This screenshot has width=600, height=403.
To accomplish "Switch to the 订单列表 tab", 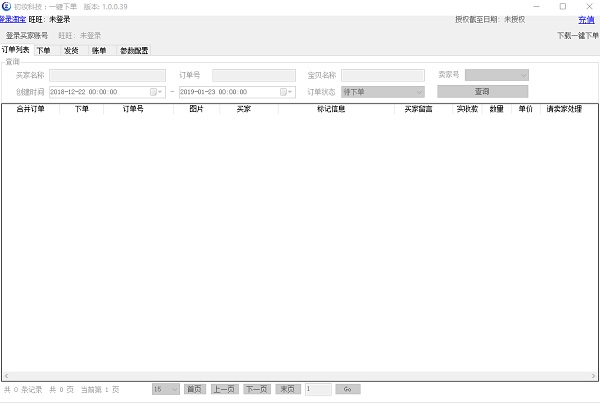I will pos(16,50).
